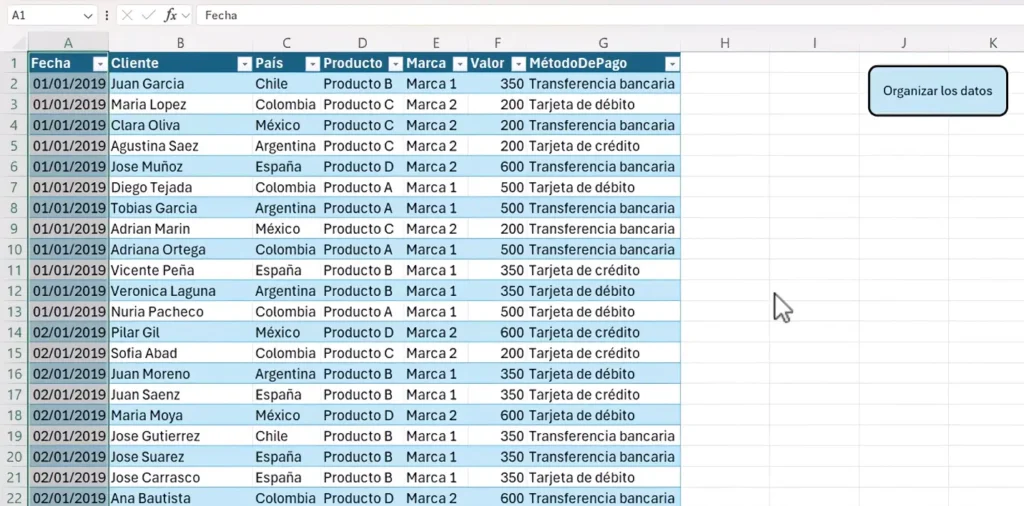Open the Cliente column filter dropdown
Viewport: 1024px width, 506px height.
point(244,64)
